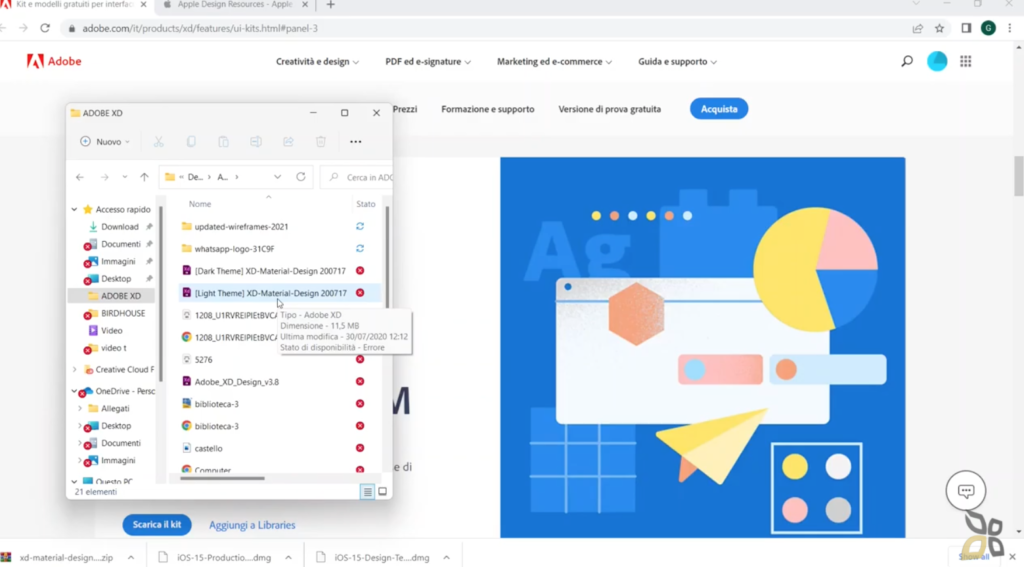The width and height of the screenshot is (1024, 567).
Task: Open Formazione e supporto link
Action: coord(488,109)
